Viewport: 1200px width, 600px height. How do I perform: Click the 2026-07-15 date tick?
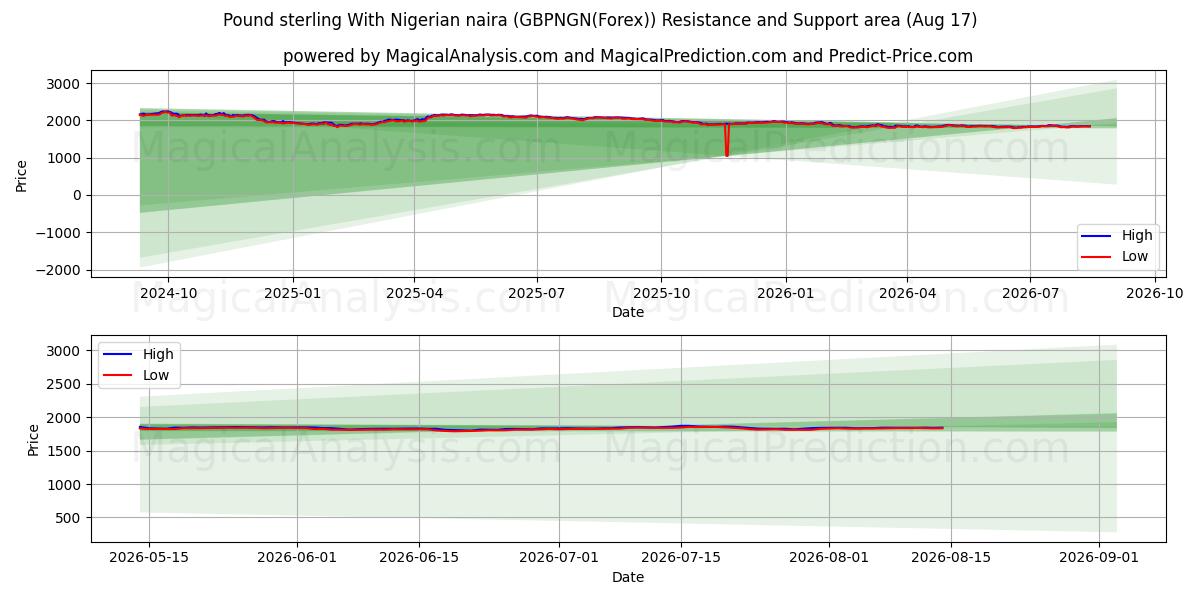(x=681, y=558)
